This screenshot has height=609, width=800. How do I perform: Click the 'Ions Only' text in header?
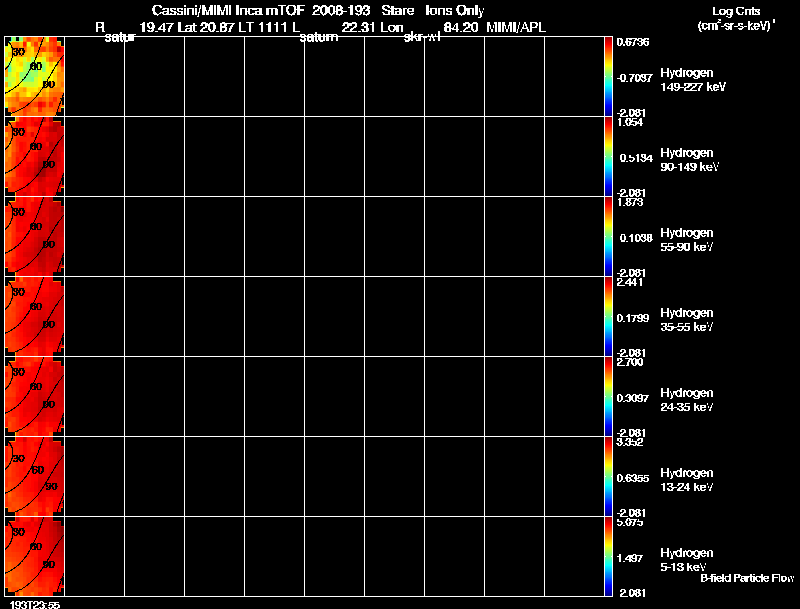pyautogui.click(x=455, y=10)
